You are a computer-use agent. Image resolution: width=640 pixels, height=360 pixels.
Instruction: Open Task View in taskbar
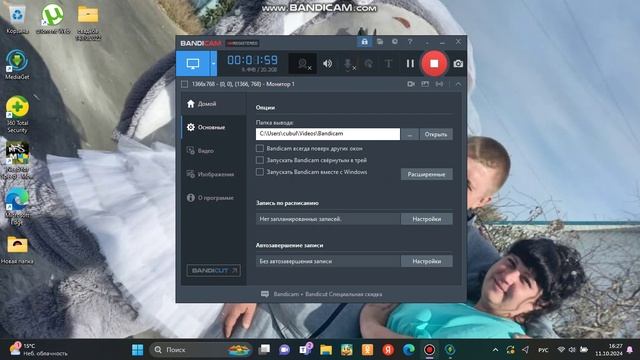[264, 350]
